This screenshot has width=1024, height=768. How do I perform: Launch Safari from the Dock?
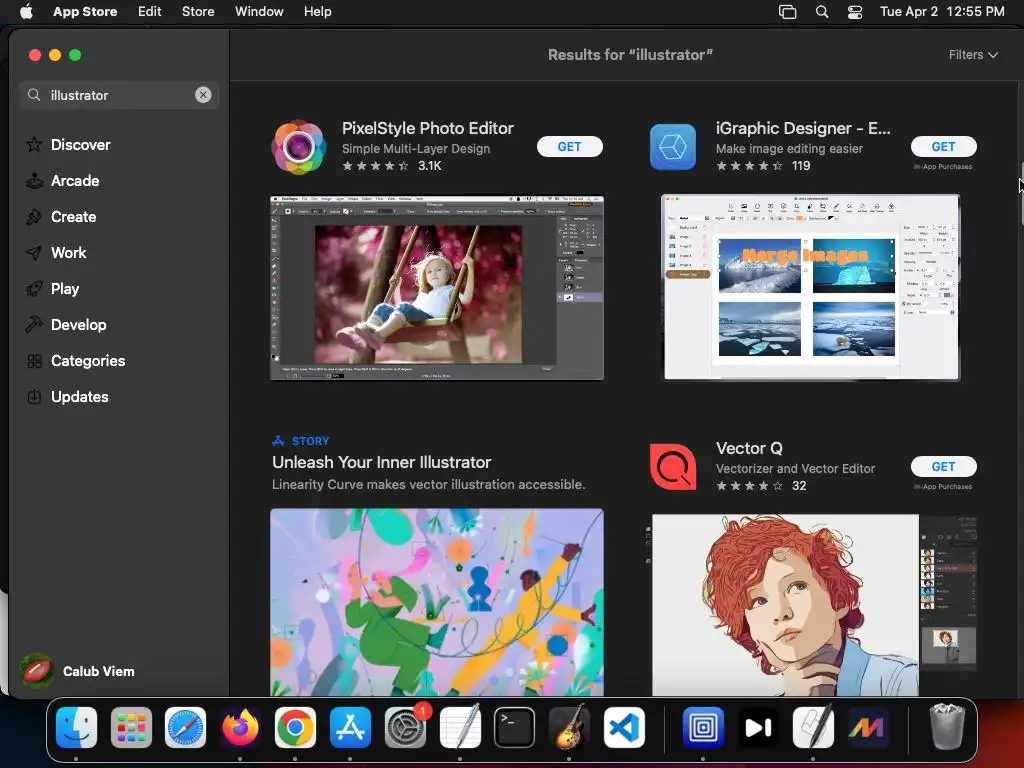(x=185, y=728)
